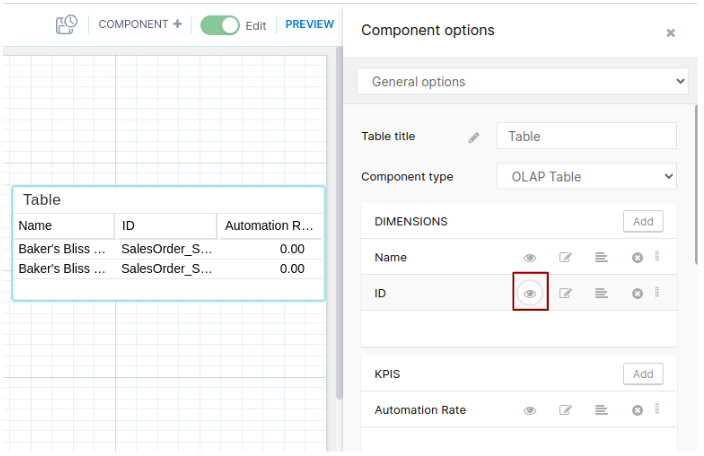The width and height of the screenshot is (704, 456).
Task: Open alignment options for Name dimension
Action: (x=601, y=258)
